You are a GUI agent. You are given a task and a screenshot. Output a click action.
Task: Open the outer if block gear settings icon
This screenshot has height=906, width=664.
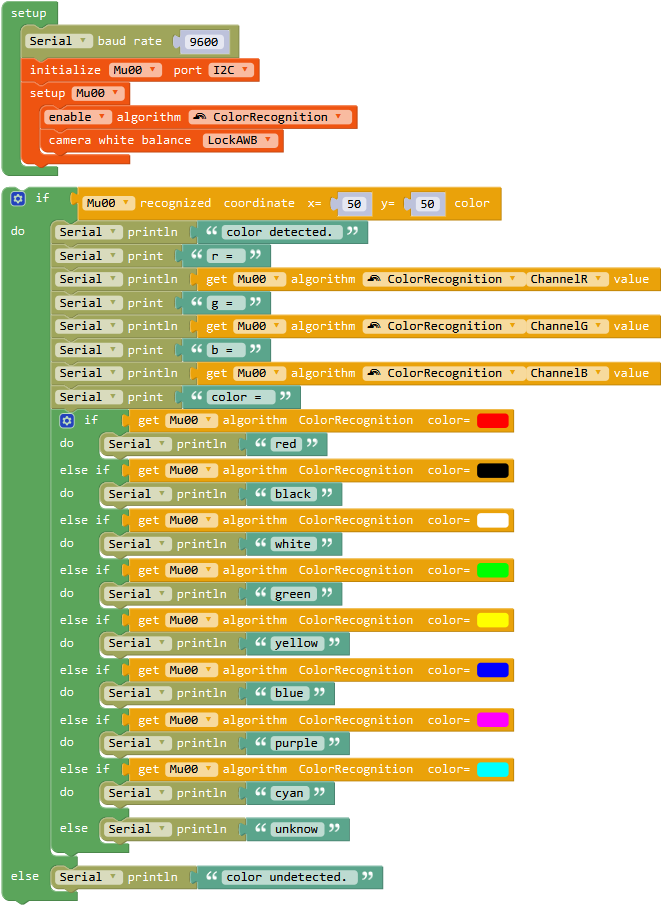18,199
